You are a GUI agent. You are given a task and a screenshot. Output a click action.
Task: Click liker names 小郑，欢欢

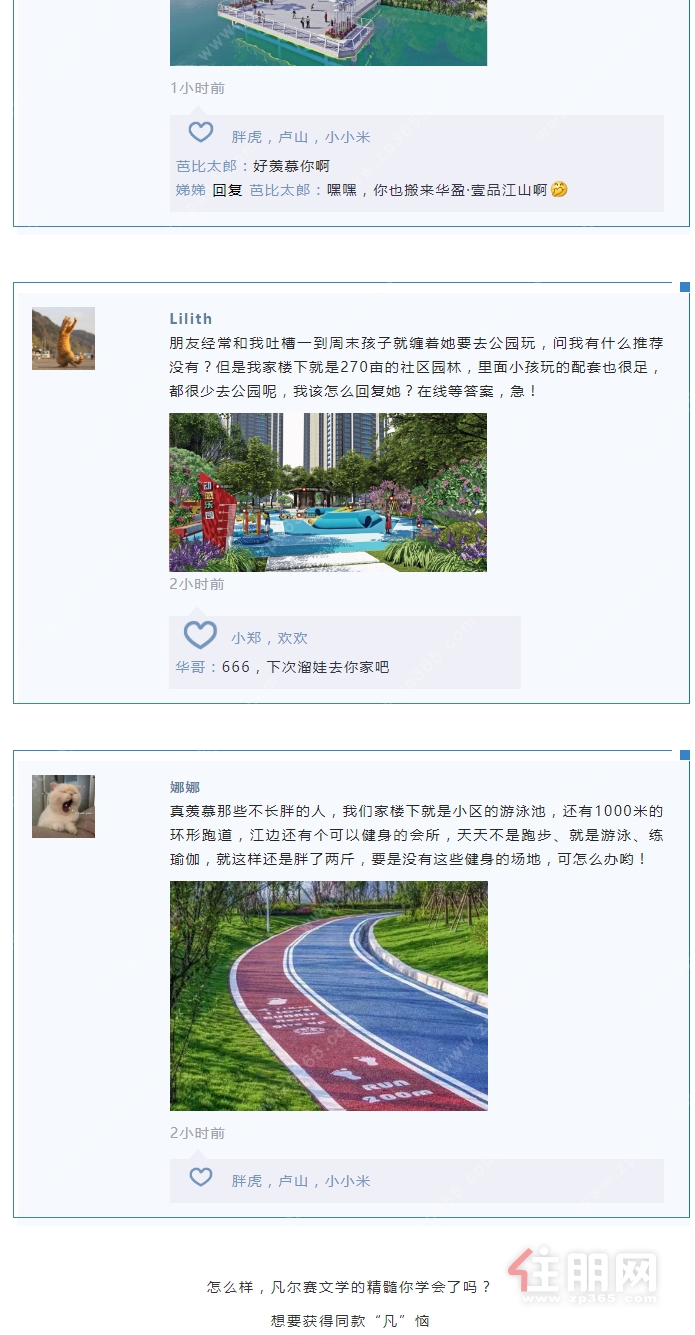coord(270,638)
